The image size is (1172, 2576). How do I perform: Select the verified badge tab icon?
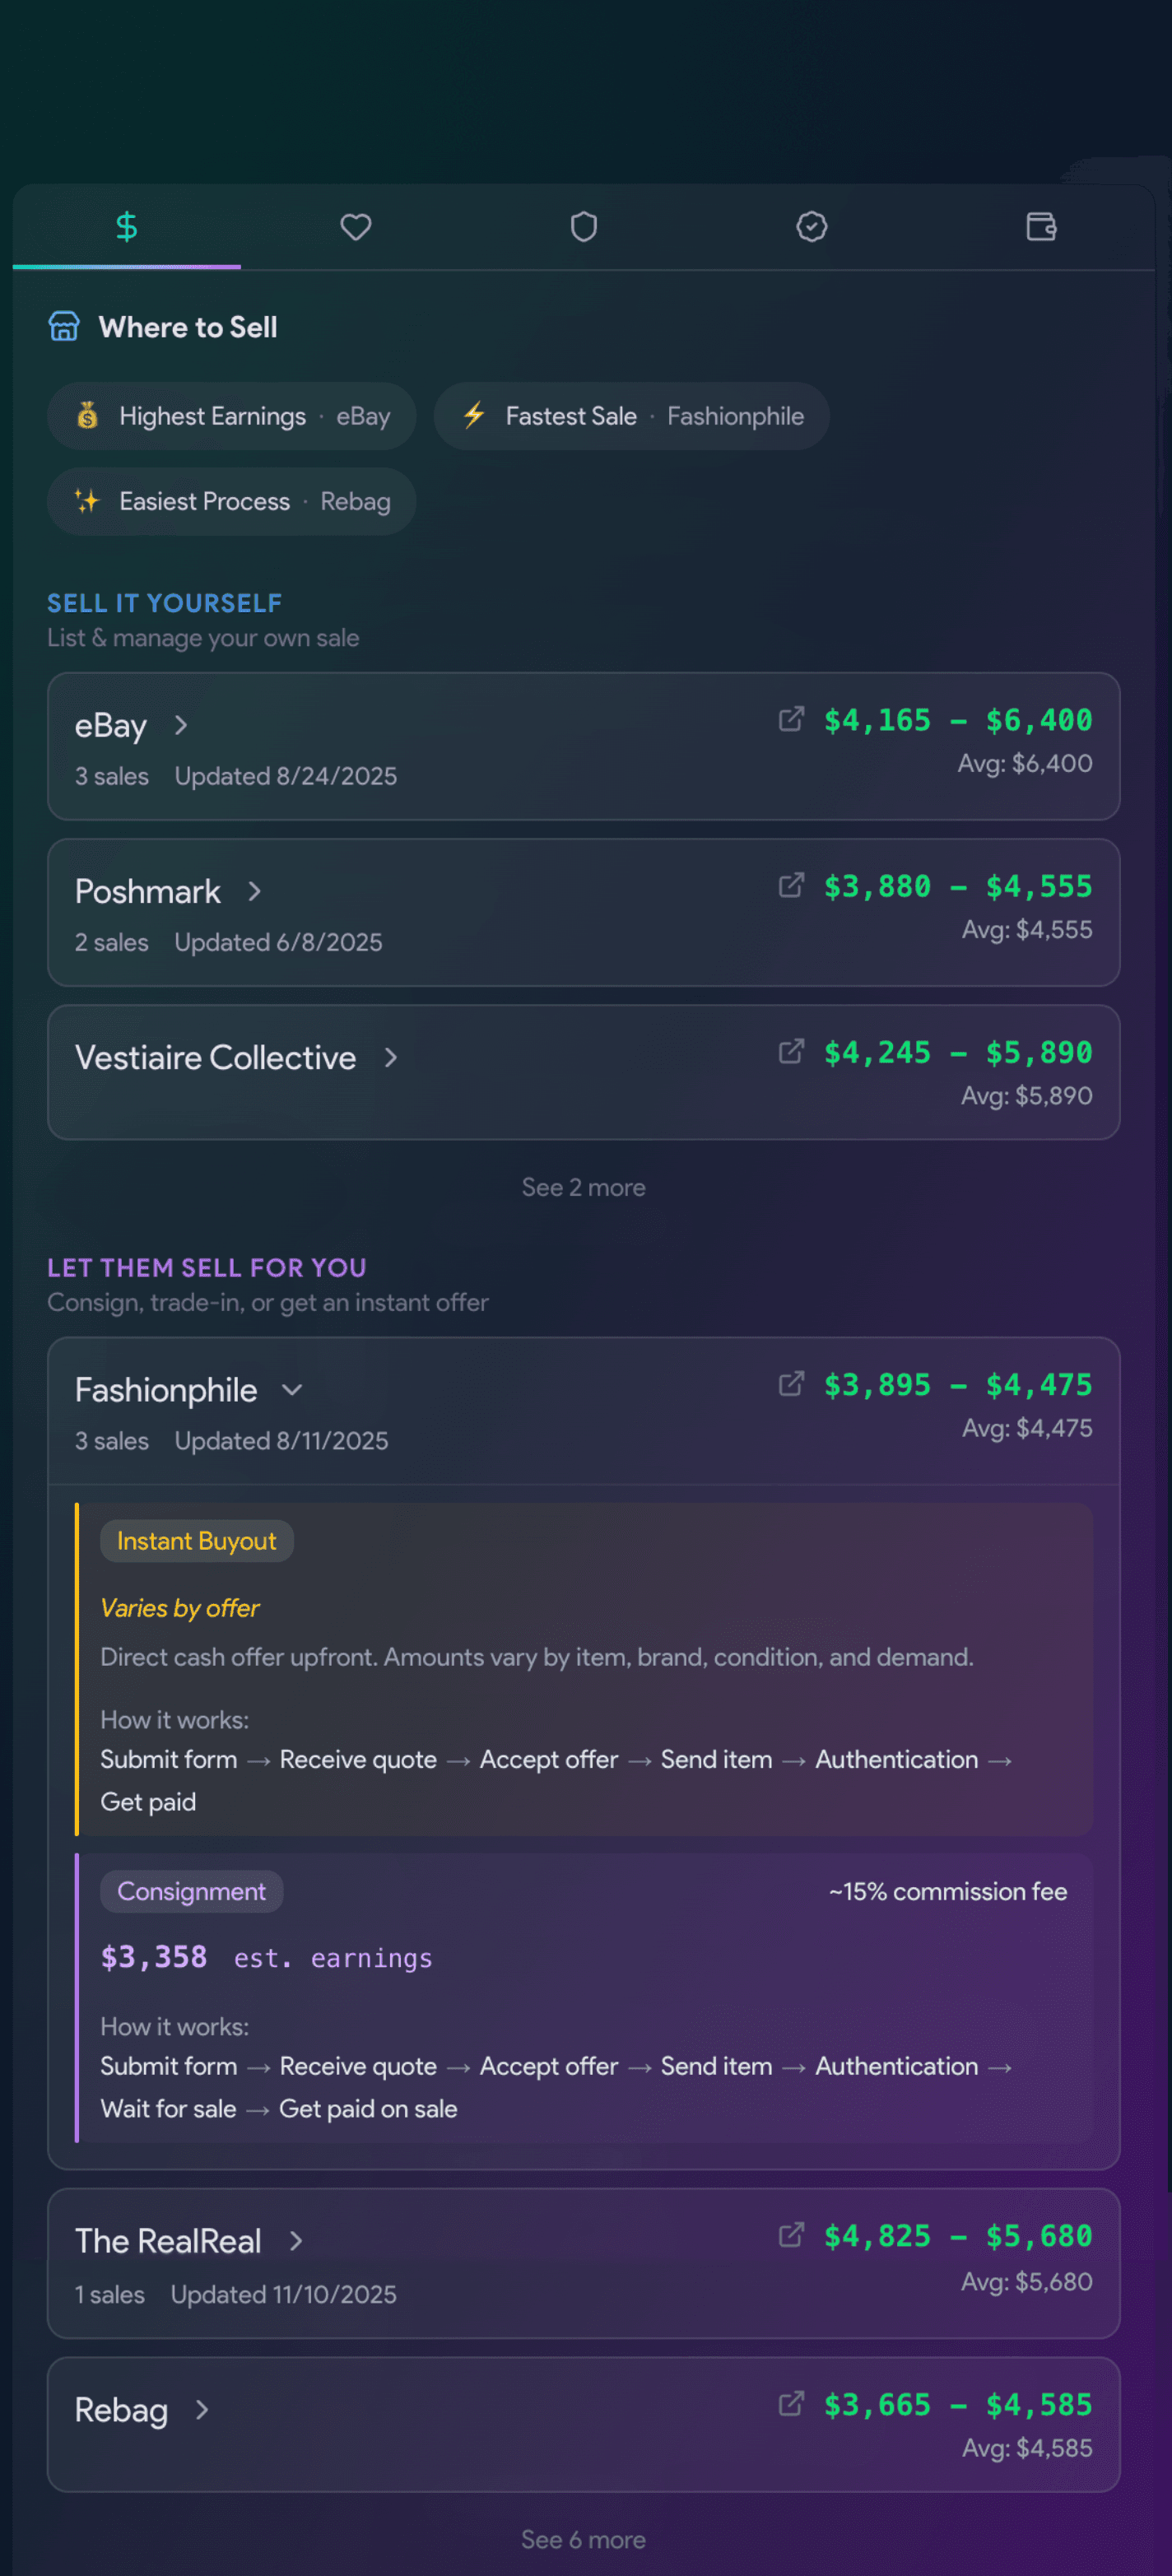coord(812,227)
